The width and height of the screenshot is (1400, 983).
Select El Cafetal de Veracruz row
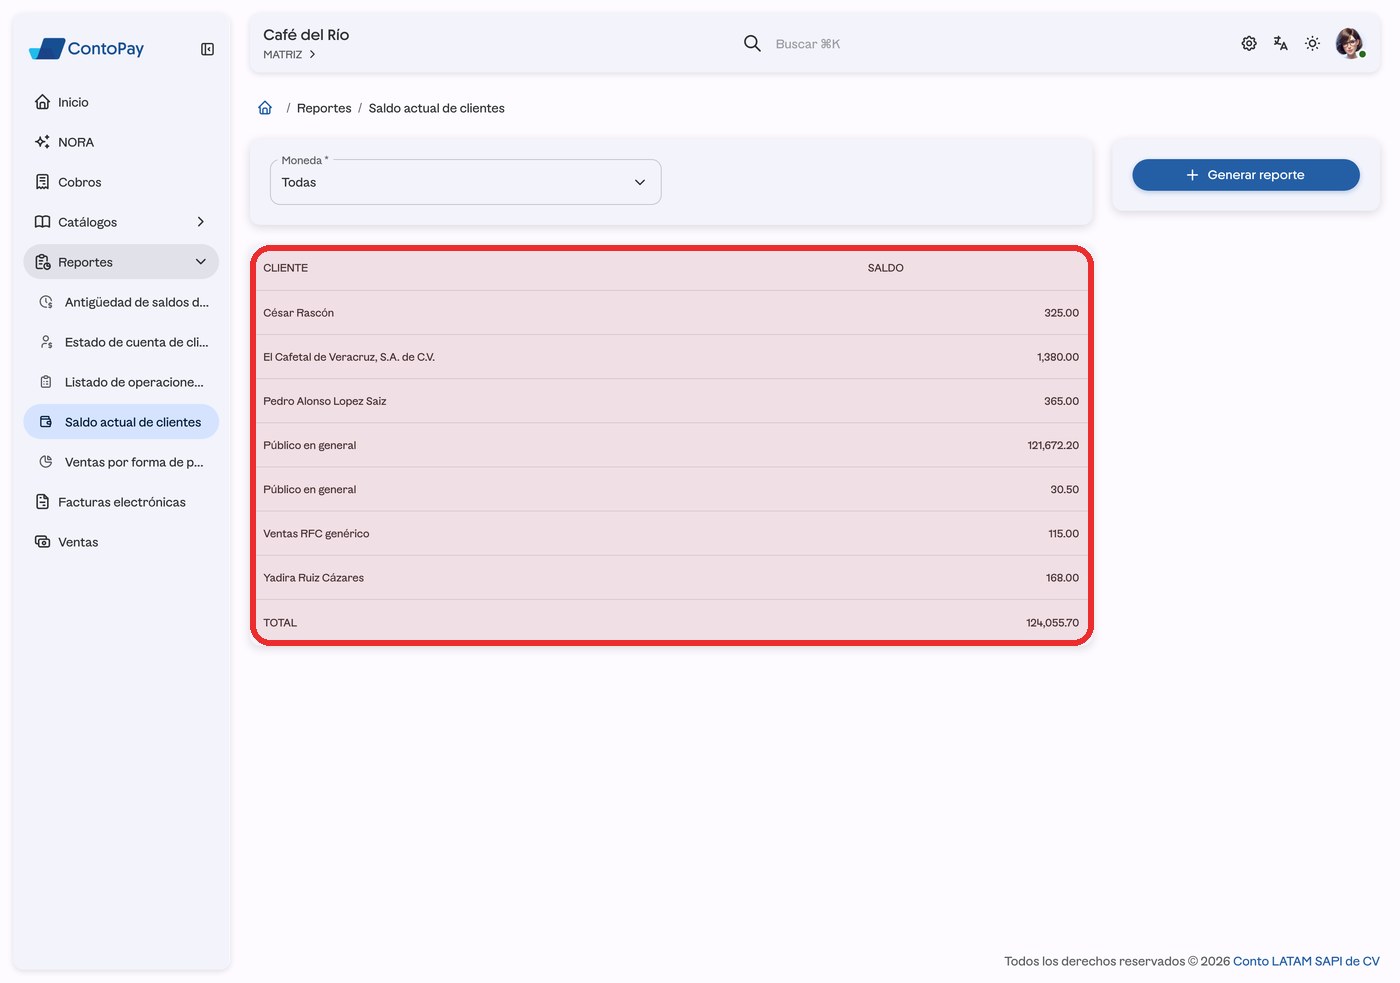point(671,357)
